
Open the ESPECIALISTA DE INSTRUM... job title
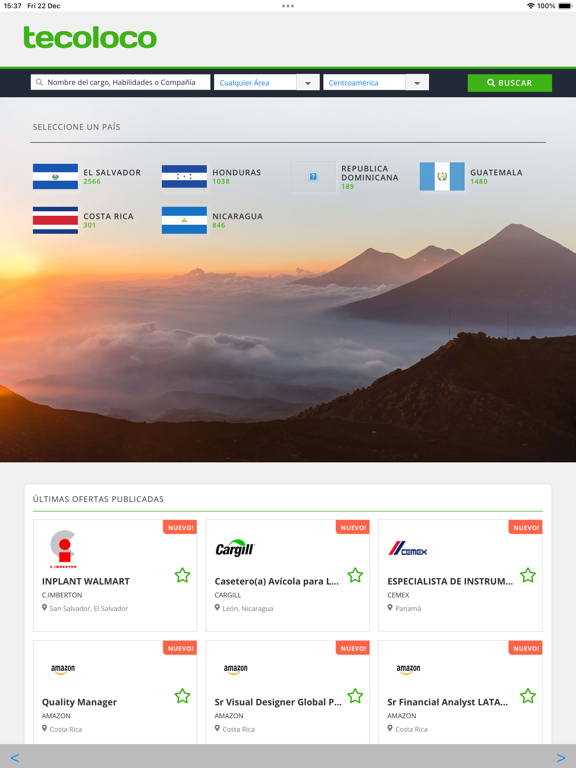pos(450,581)
